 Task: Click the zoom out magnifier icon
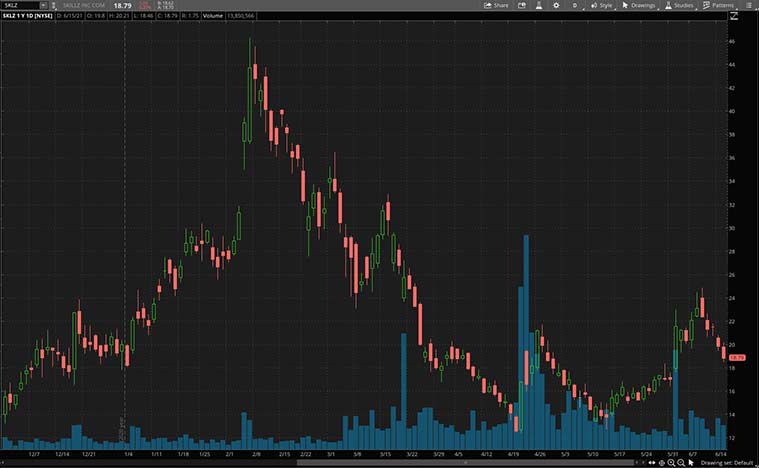tap(680, 462)
